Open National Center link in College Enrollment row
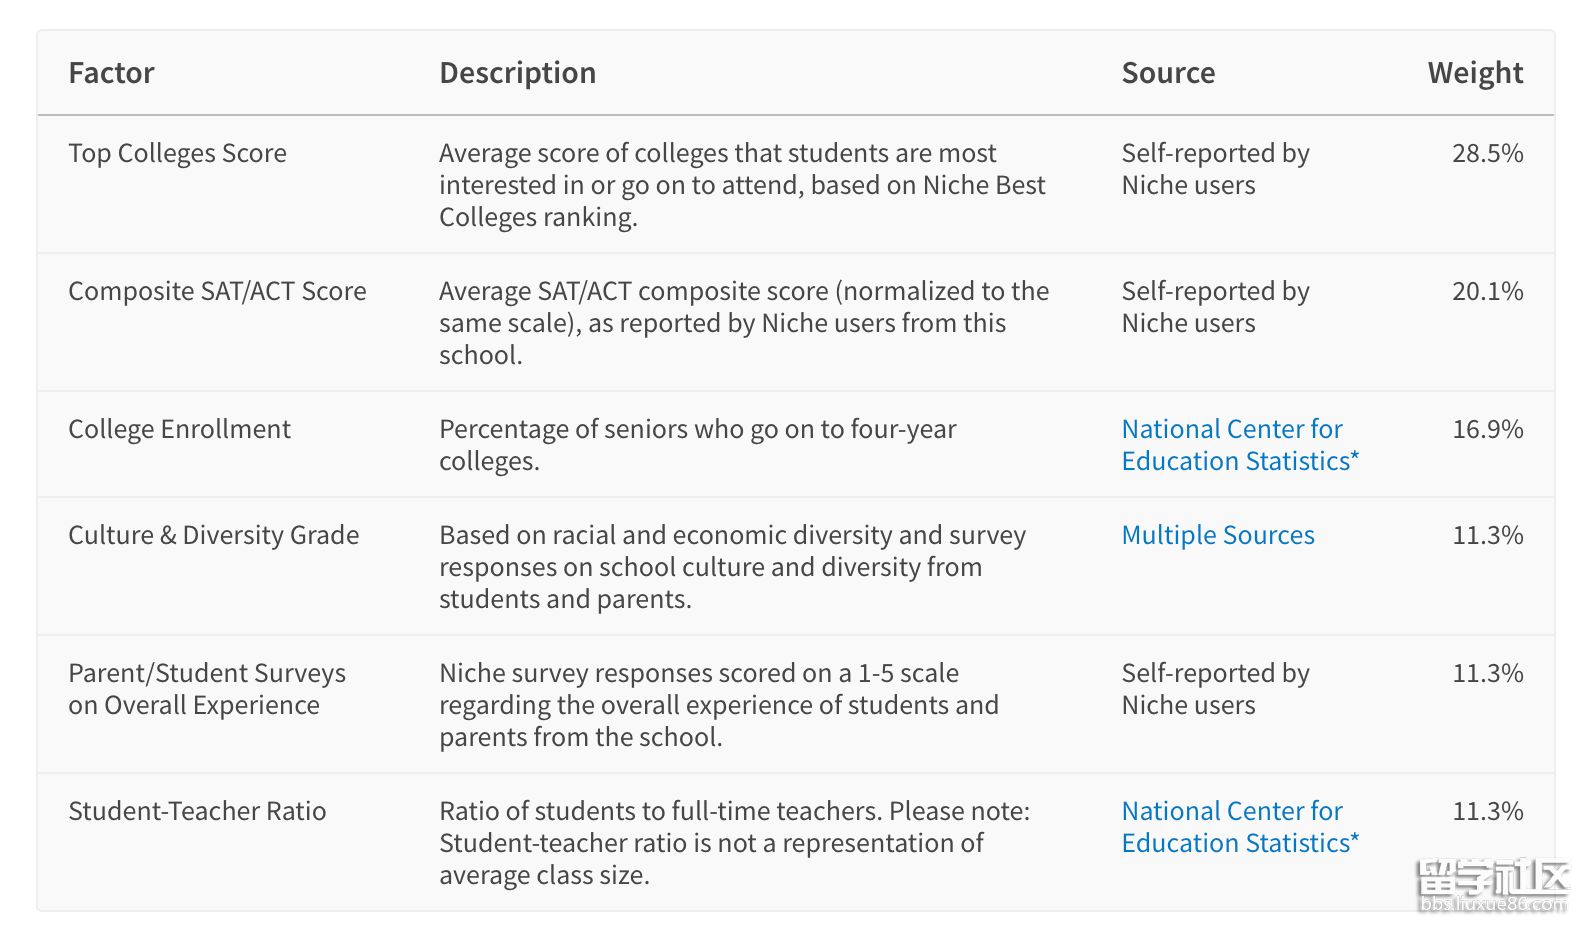 pyautogui.click(x=1239, y=445)
